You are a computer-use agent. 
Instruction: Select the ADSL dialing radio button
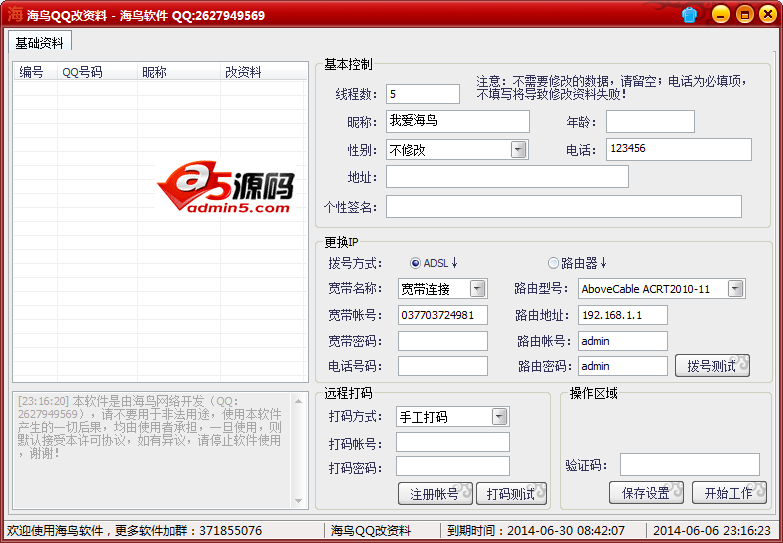(415, 263)
